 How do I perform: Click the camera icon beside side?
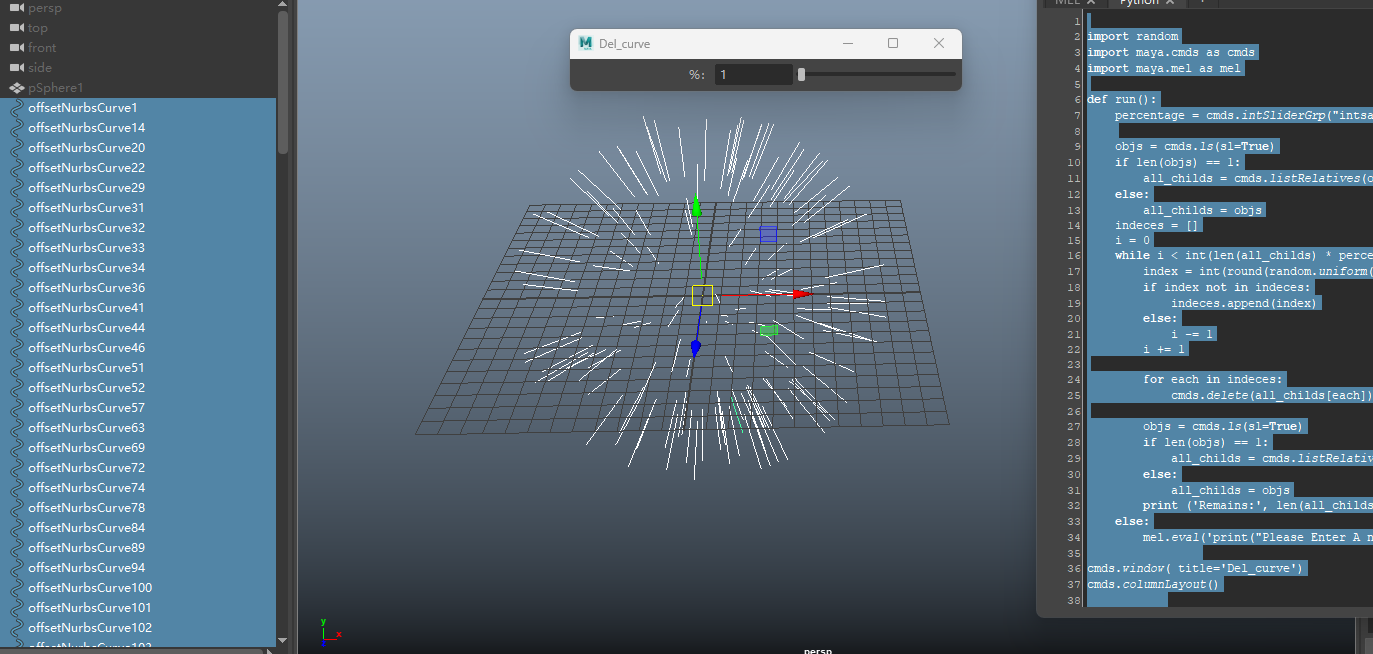(17, 67)
